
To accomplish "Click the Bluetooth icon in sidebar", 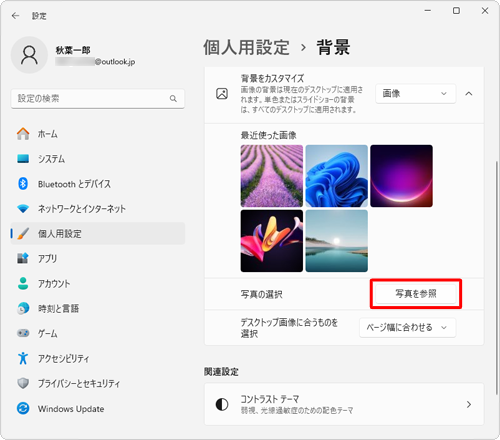I will coord(23,184).
